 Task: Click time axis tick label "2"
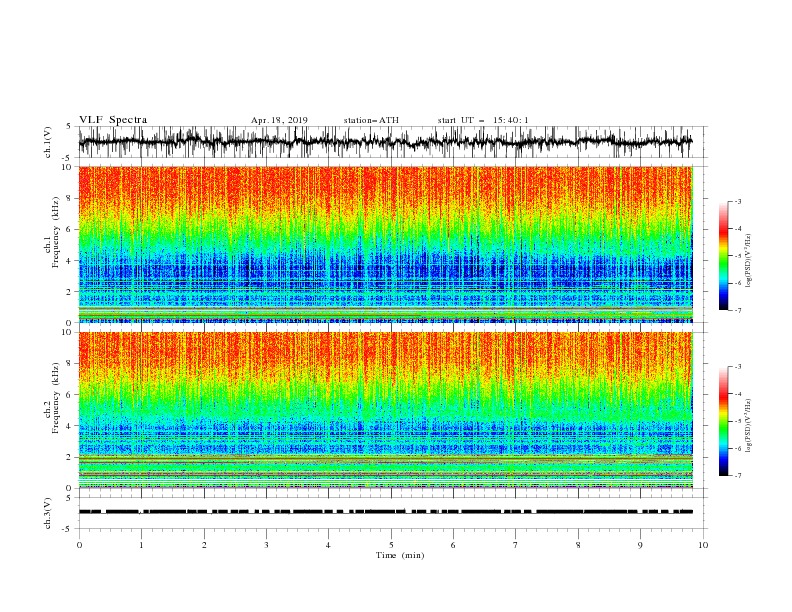204,545
